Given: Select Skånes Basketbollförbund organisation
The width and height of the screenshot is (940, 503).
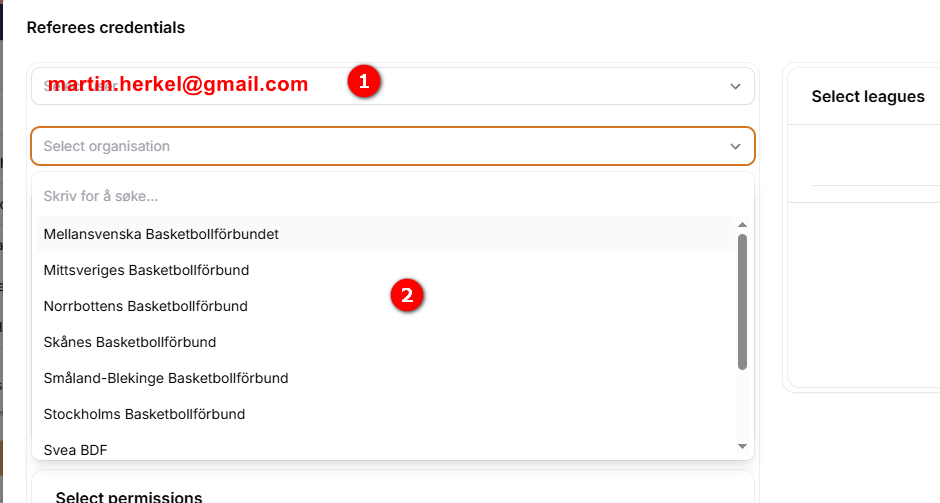Looking at the screenshot, I should point(130,342).
